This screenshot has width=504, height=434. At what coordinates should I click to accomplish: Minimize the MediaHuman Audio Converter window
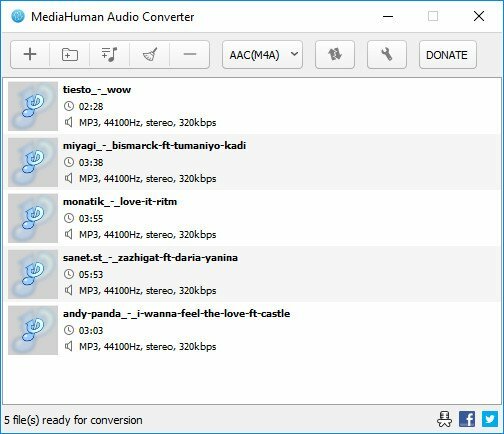388,16
